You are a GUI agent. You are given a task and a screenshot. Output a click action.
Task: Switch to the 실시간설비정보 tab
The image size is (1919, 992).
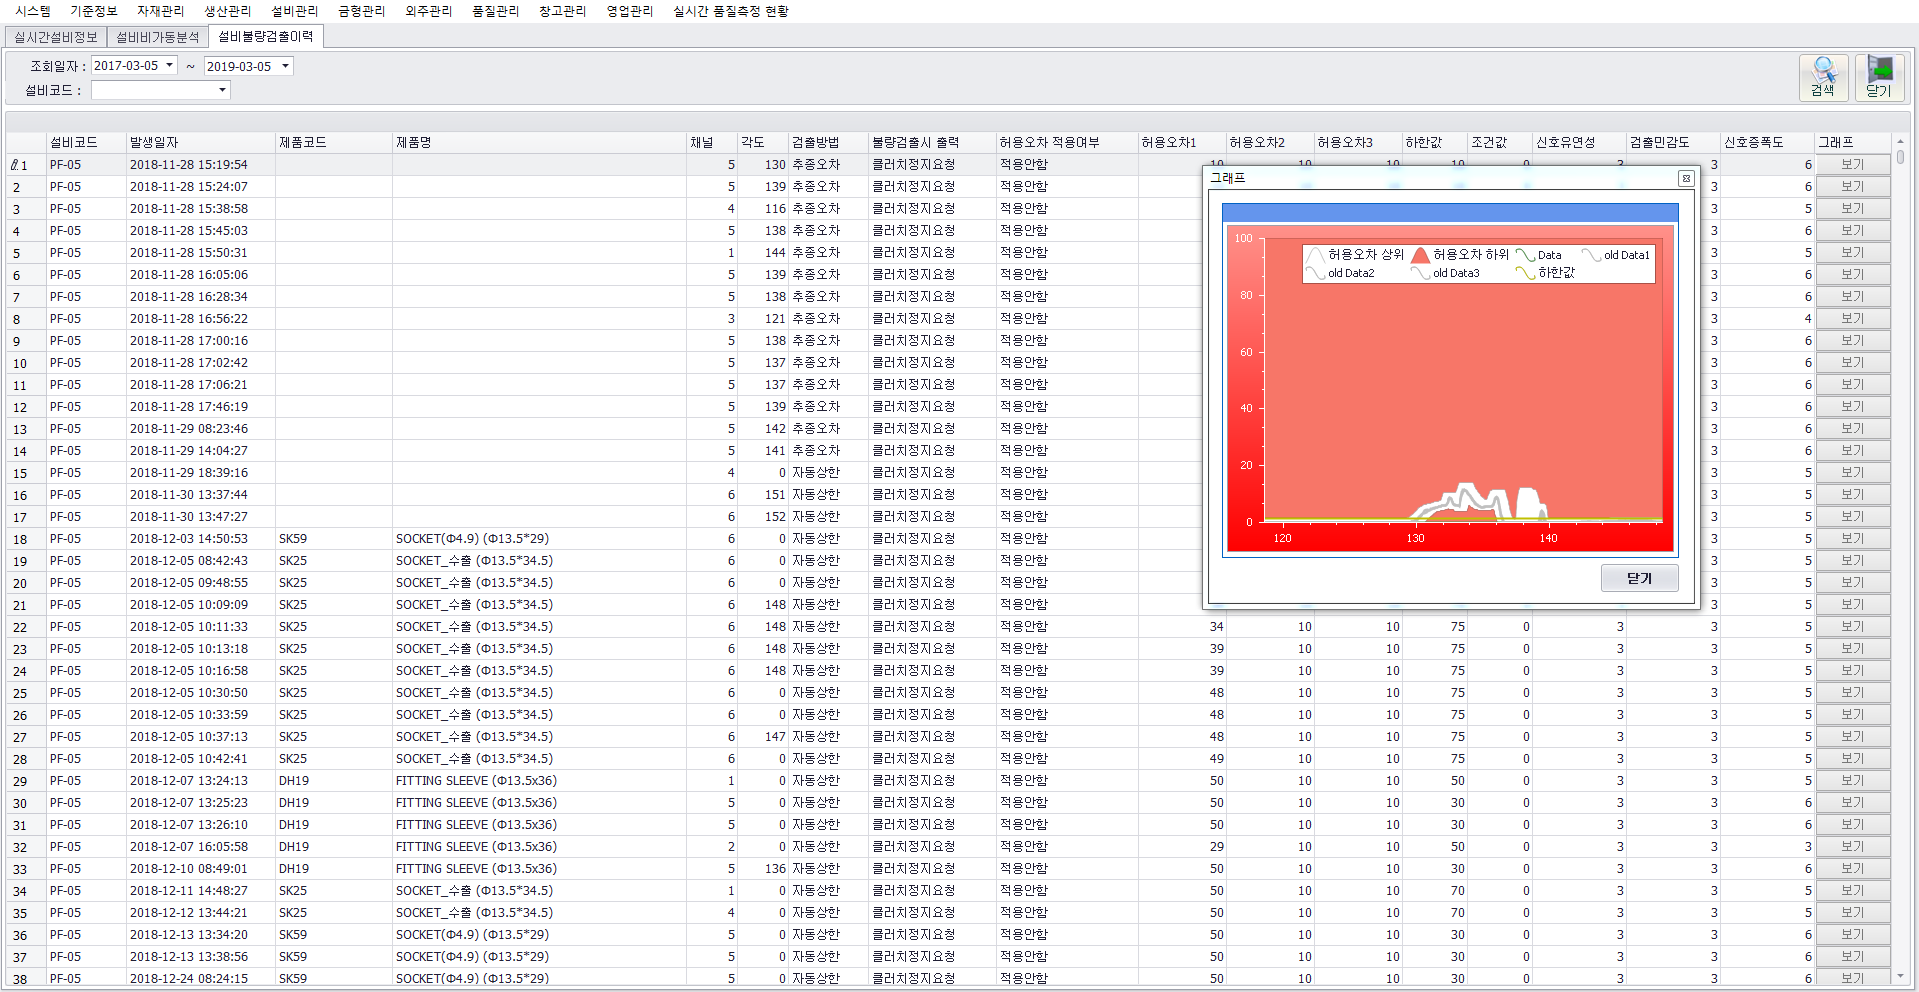56,37
